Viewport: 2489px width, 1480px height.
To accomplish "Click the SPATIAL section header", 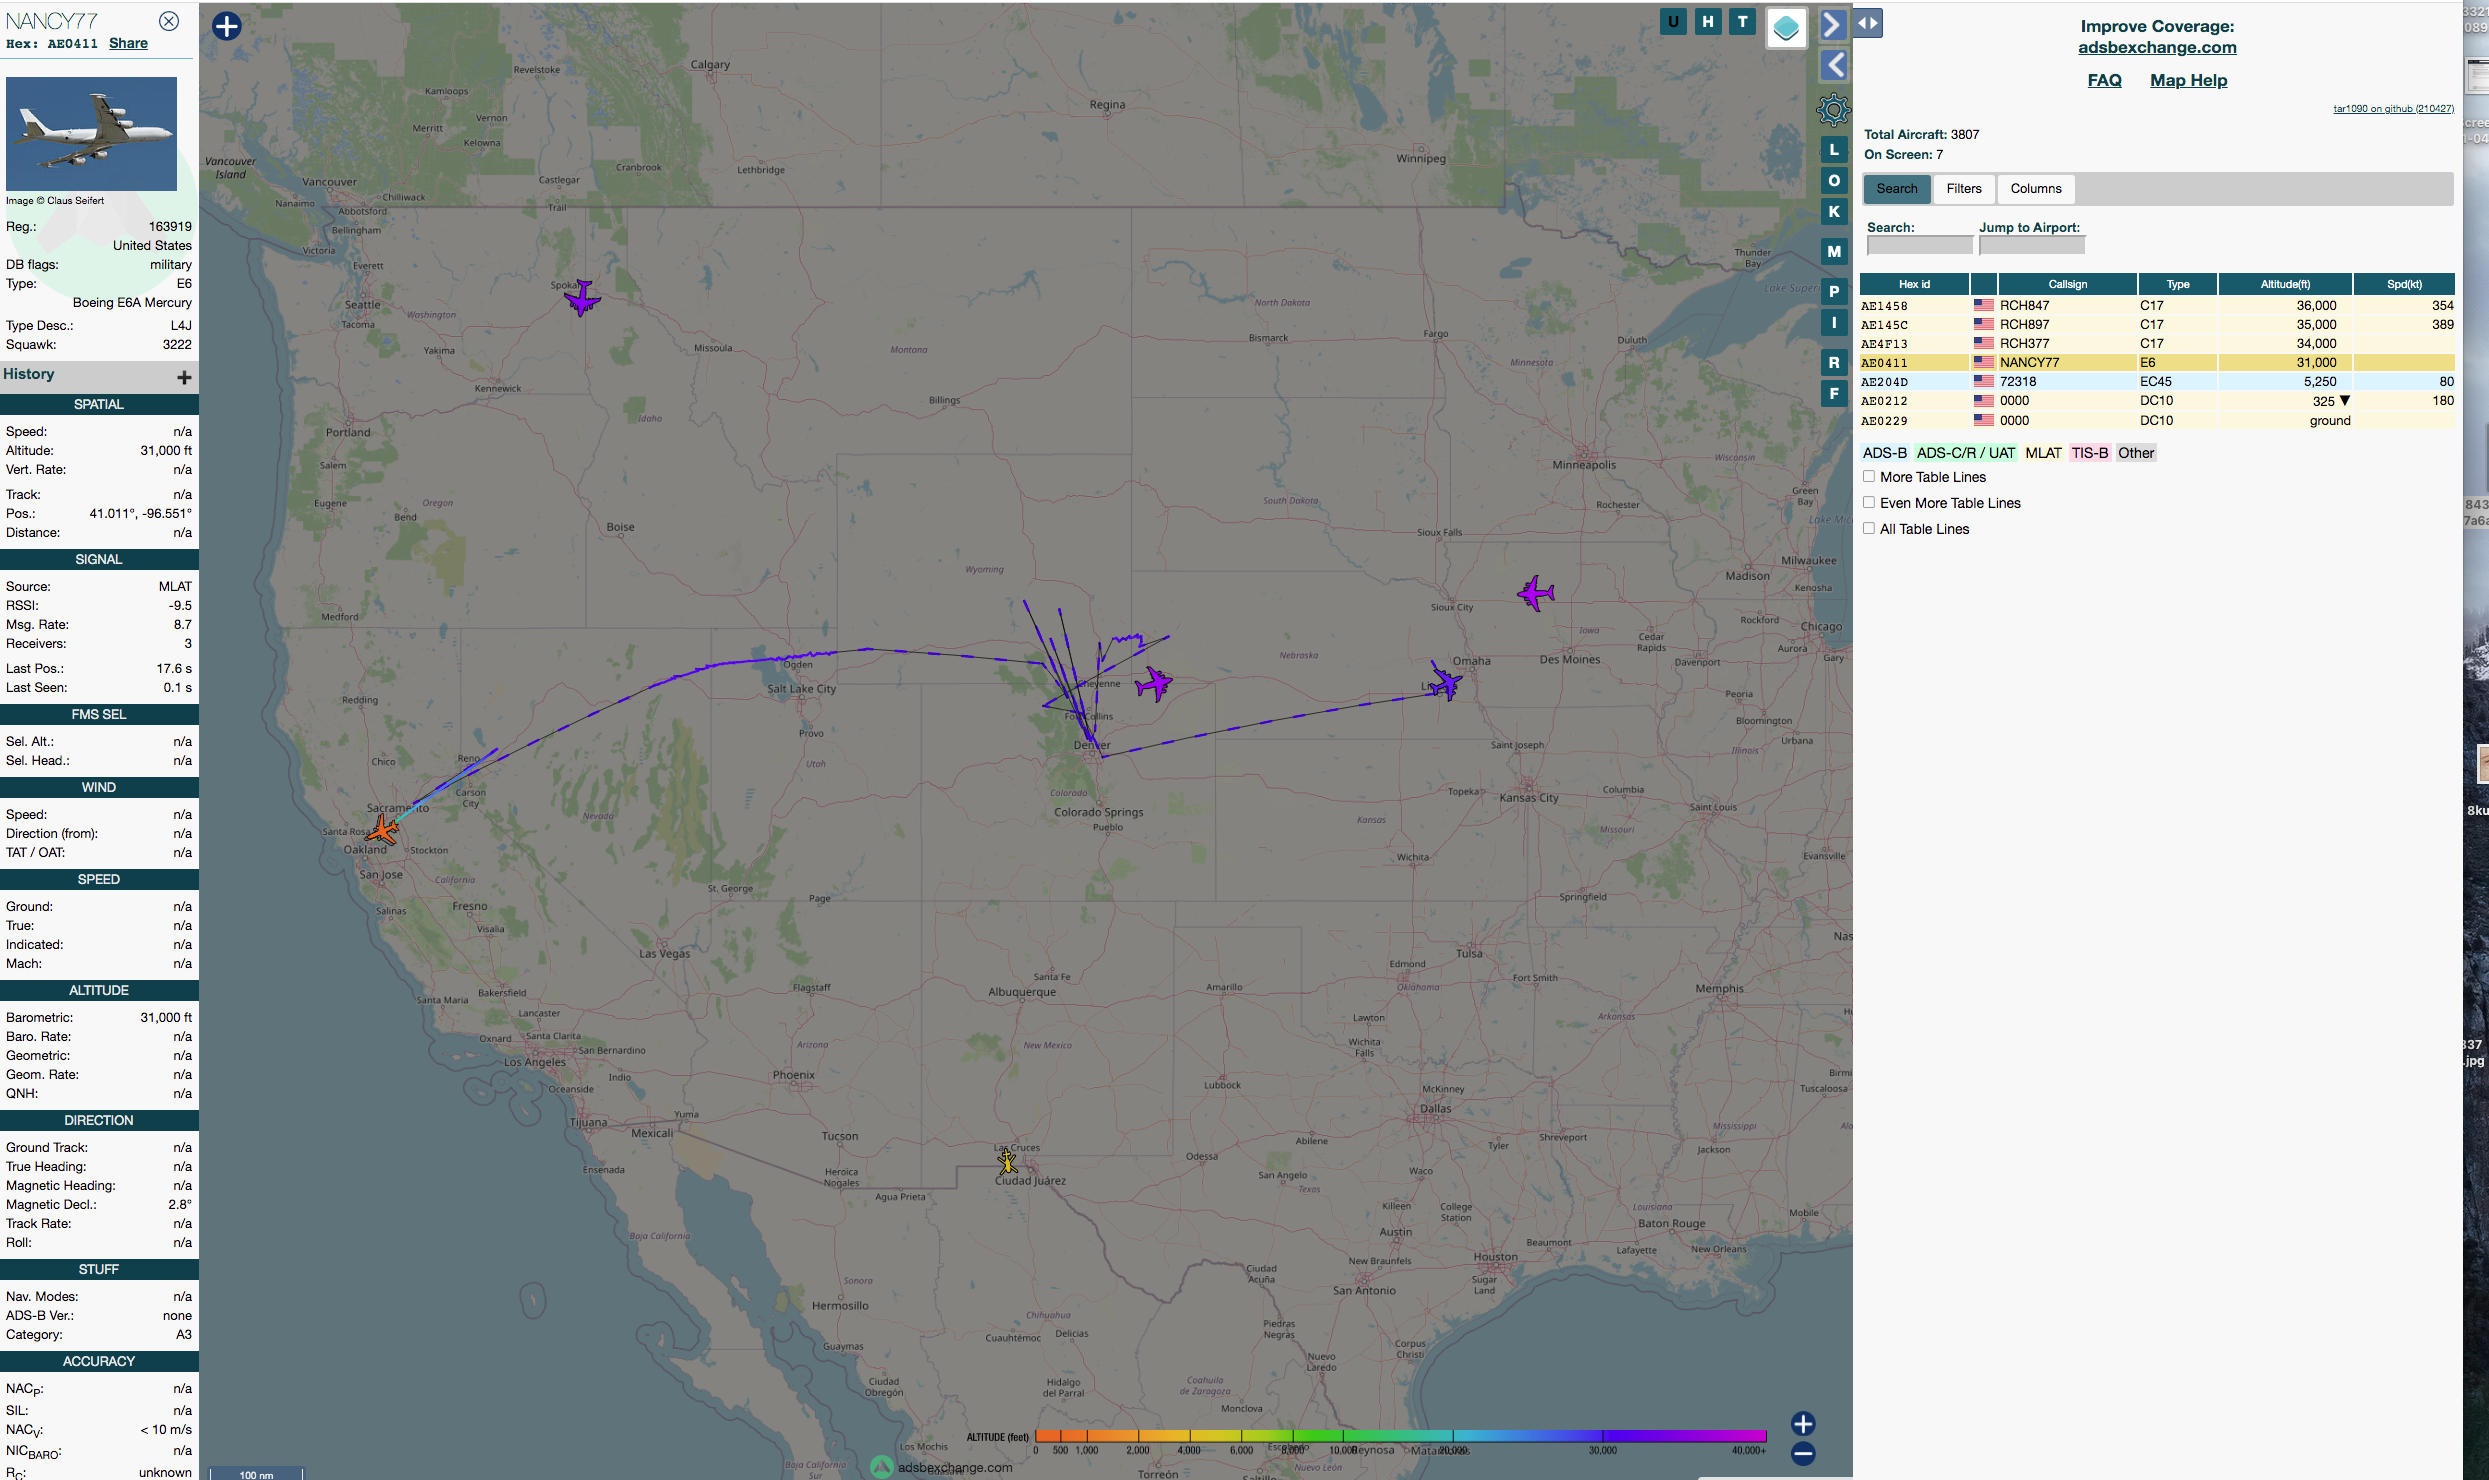I will point(99,404).
